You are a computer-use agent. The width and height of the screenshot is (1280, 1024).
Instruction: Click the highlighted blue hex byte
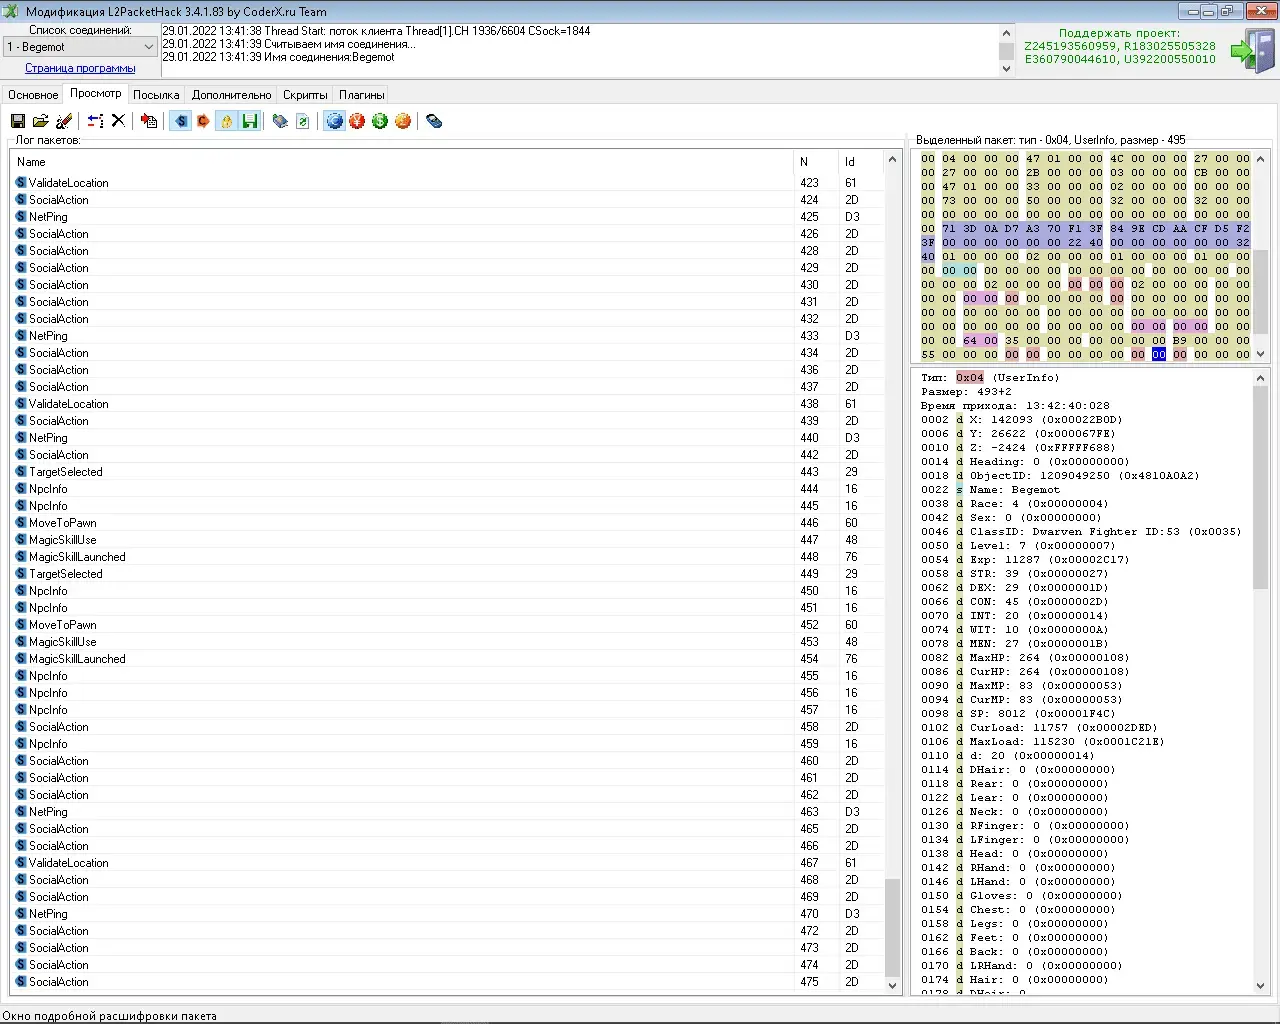click(1158, 354)
